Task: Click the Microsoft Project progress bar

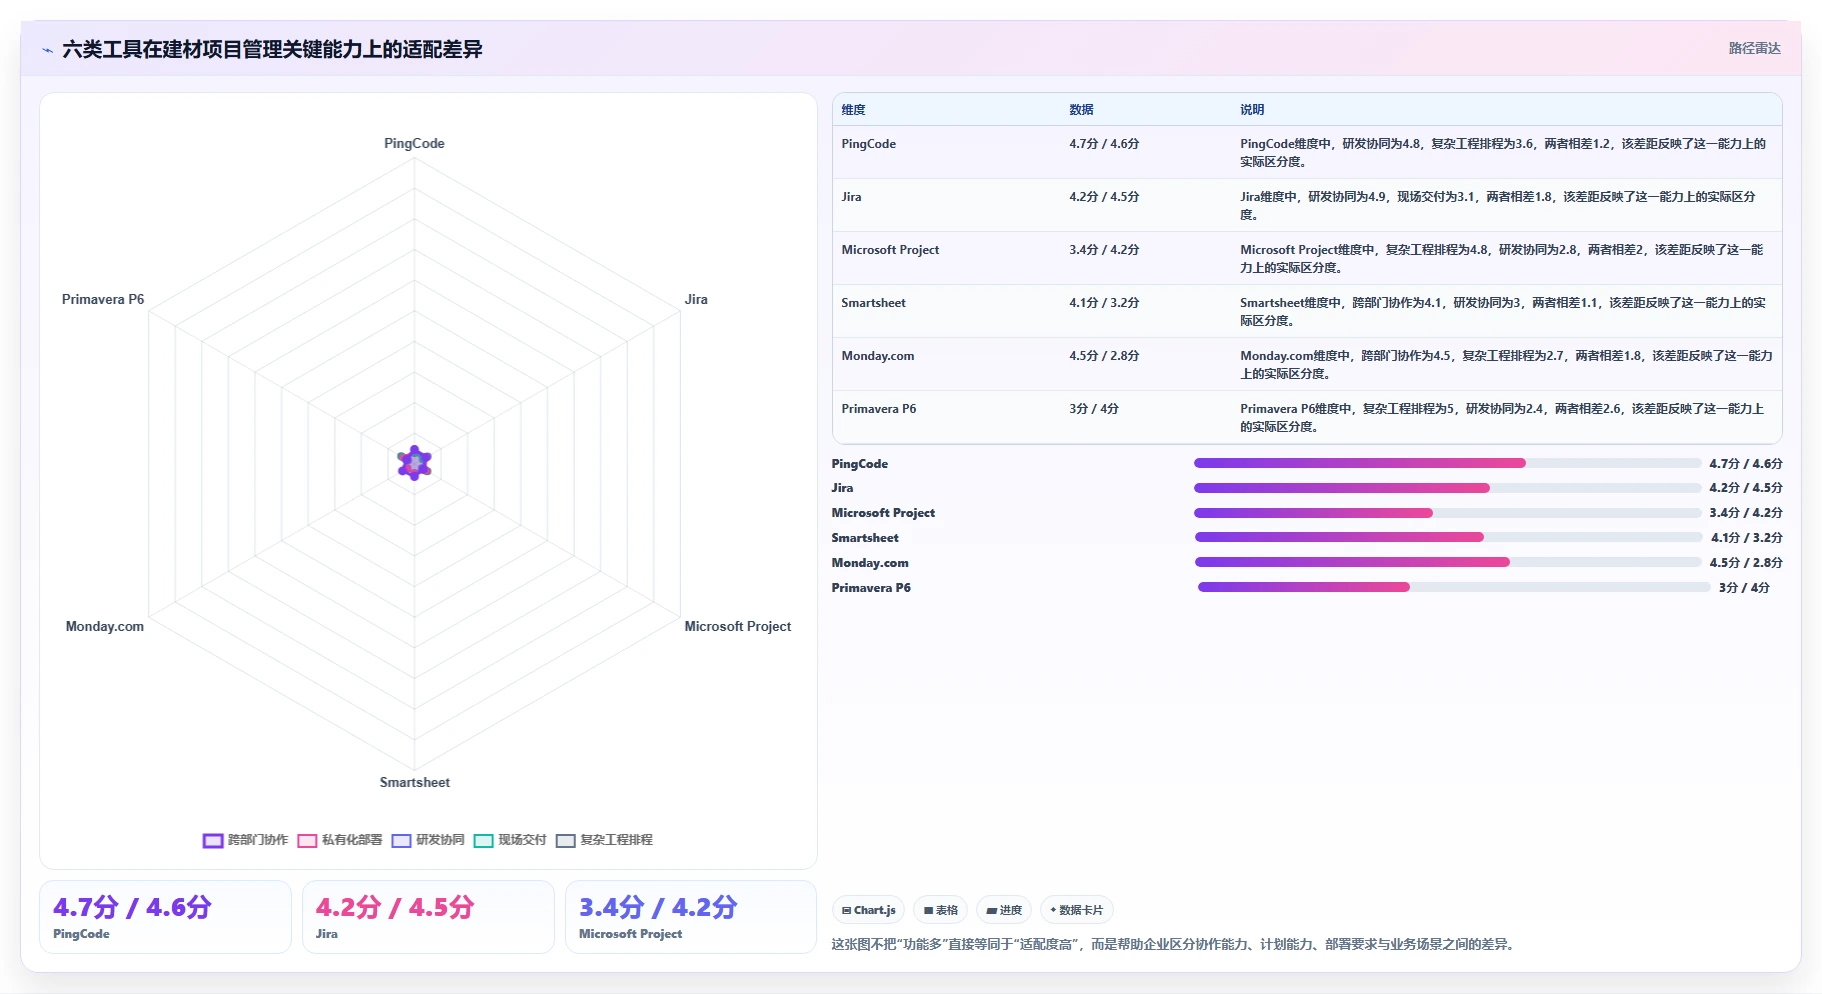Action: (1447, 513)
